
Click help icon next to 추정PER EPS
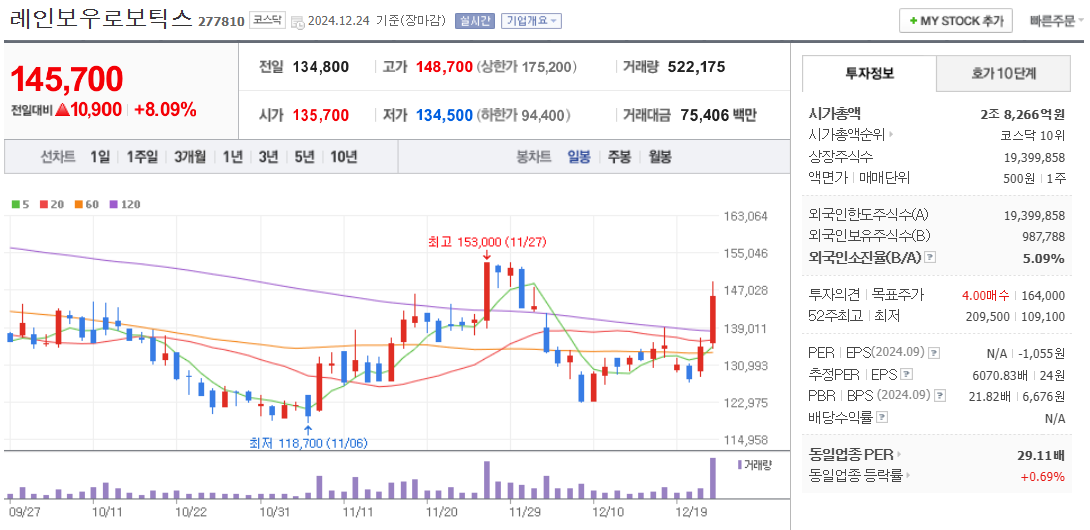(907, 374)
